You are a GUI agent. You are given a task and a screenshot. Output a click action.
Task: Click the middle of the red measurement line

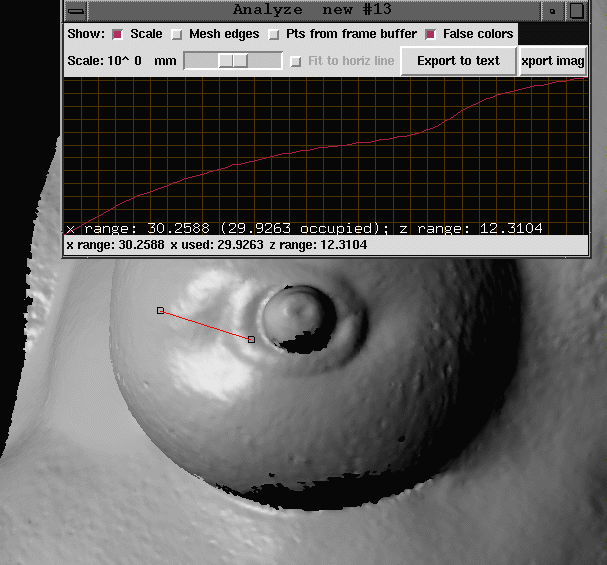pyautogui.click(x=205, y=325)
